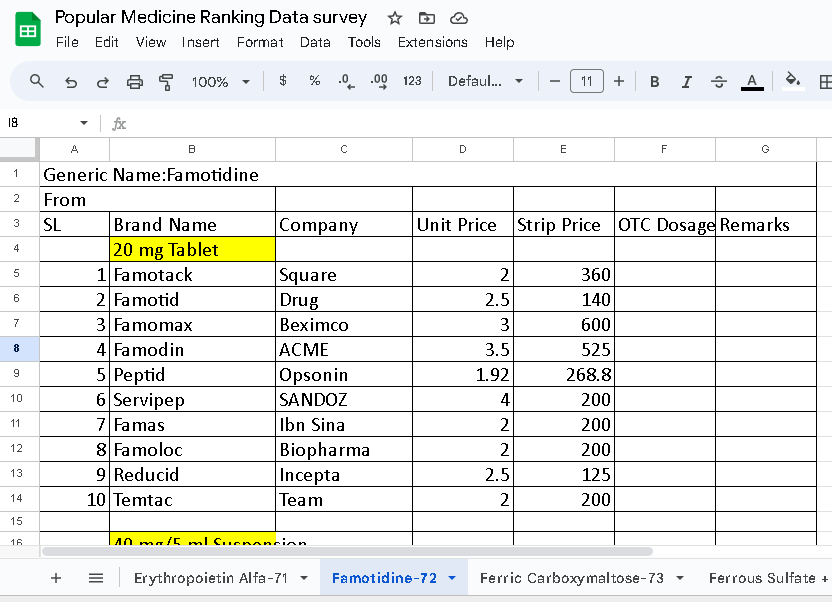
Task: Click the formula bar input
Action: (478, 124)
